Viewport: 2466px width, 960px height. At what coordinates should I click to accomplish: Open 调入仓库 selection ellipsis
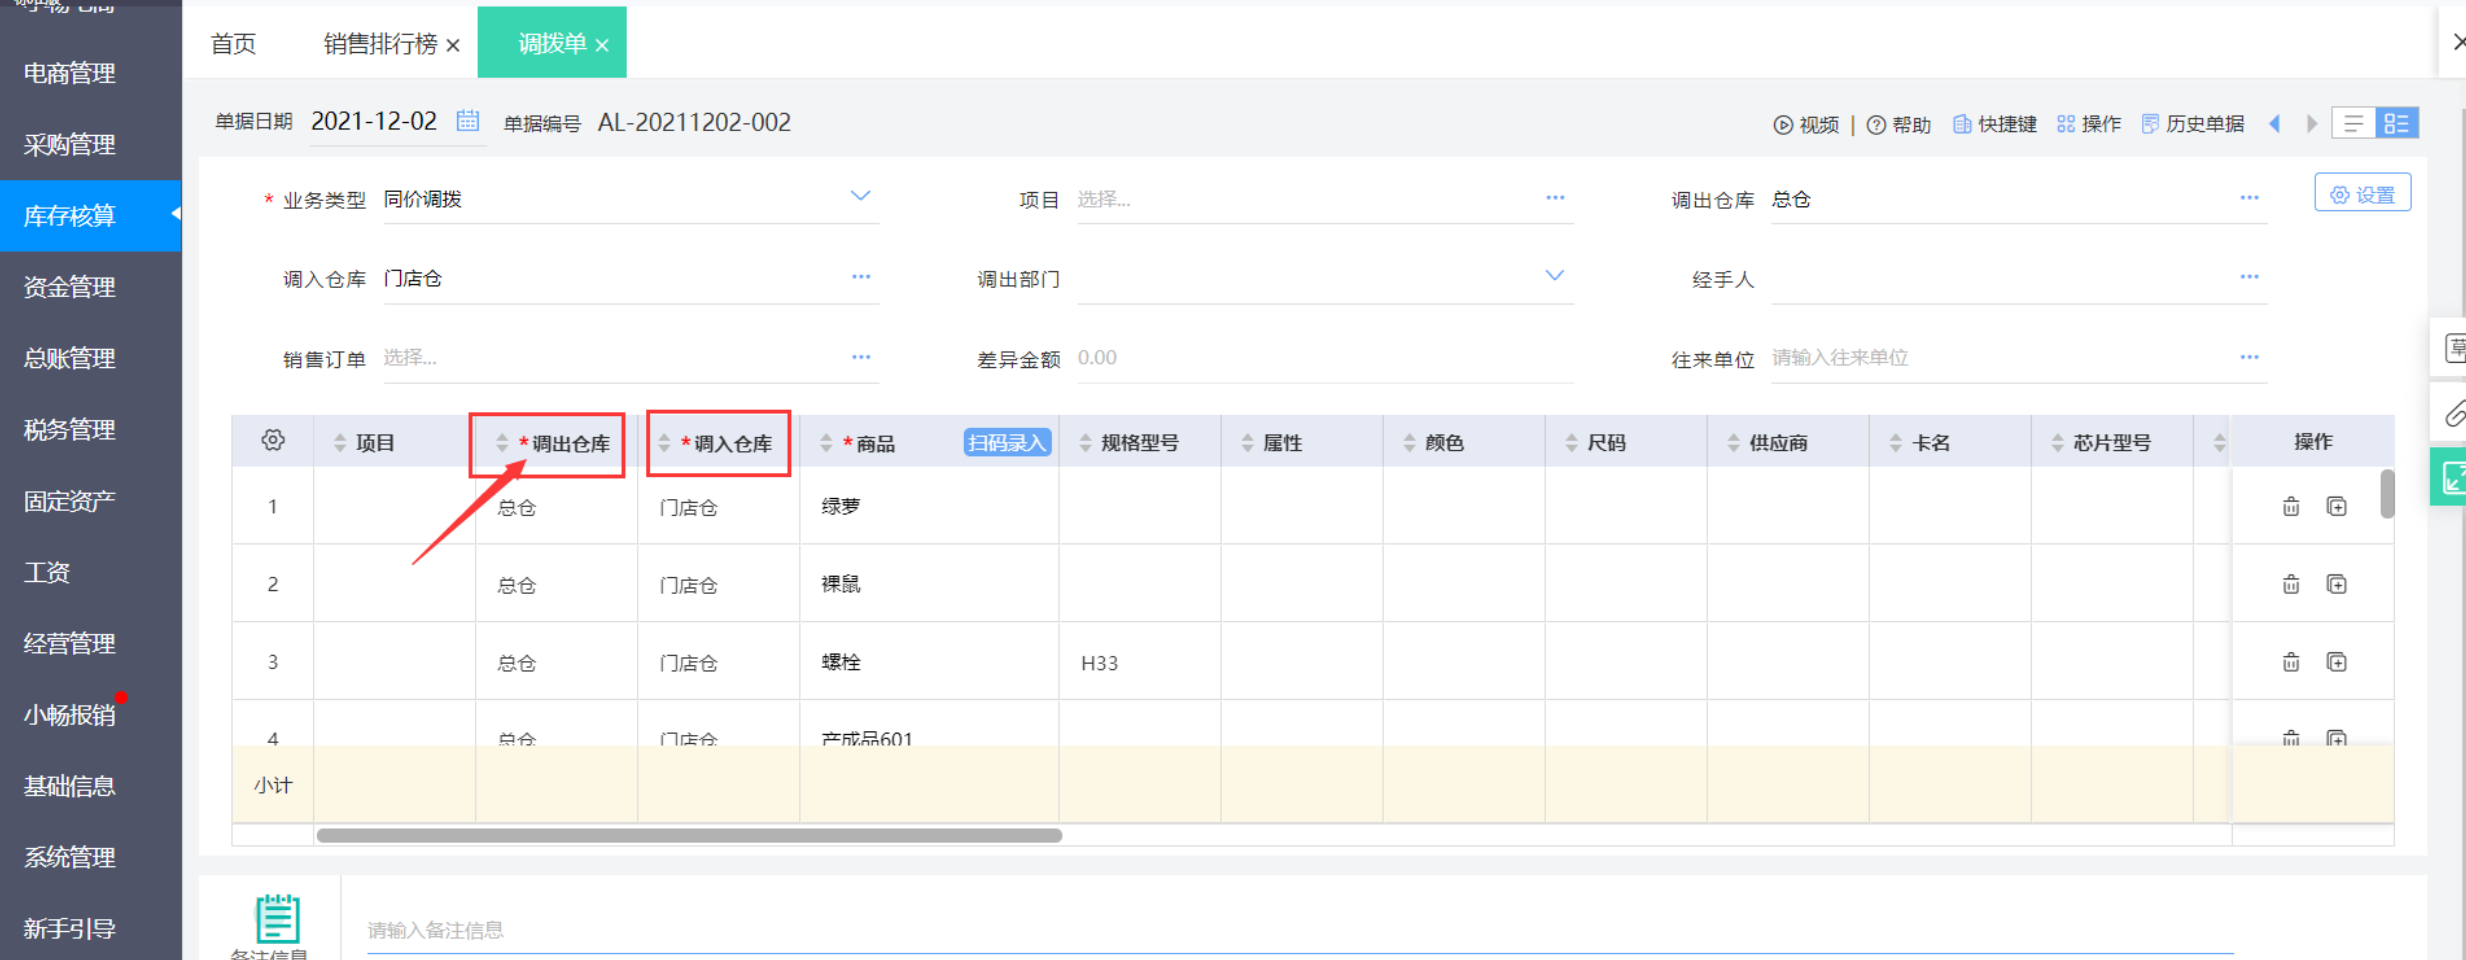pyautogui.click(x=861, y=277)
